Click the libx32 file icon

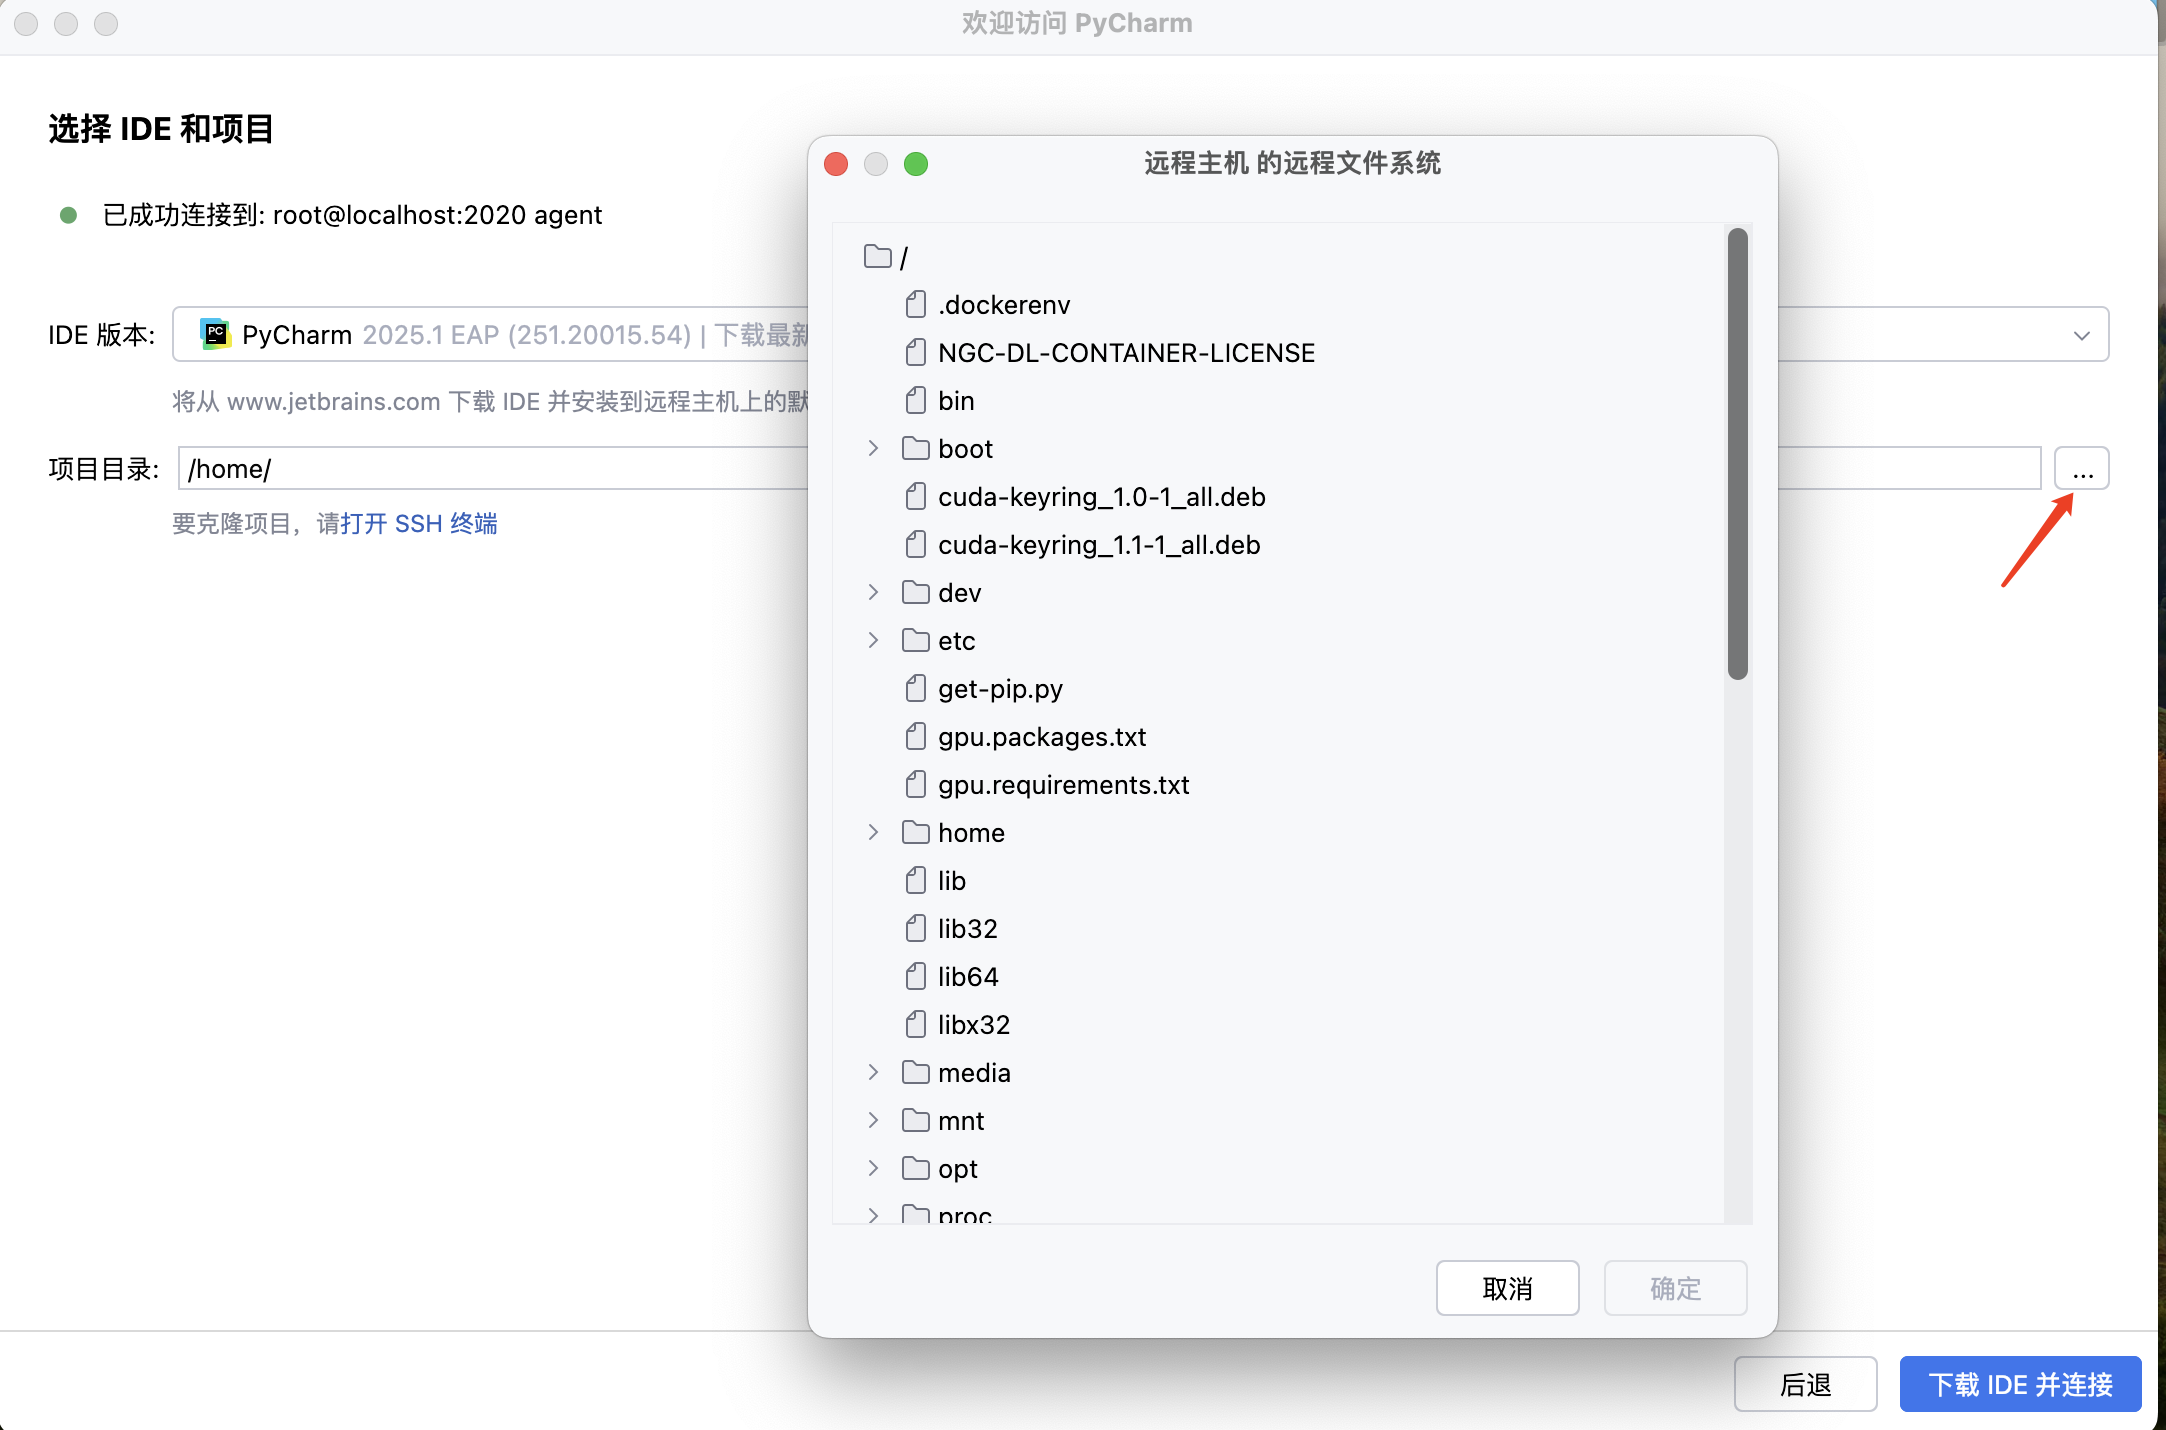[915, 1025]
